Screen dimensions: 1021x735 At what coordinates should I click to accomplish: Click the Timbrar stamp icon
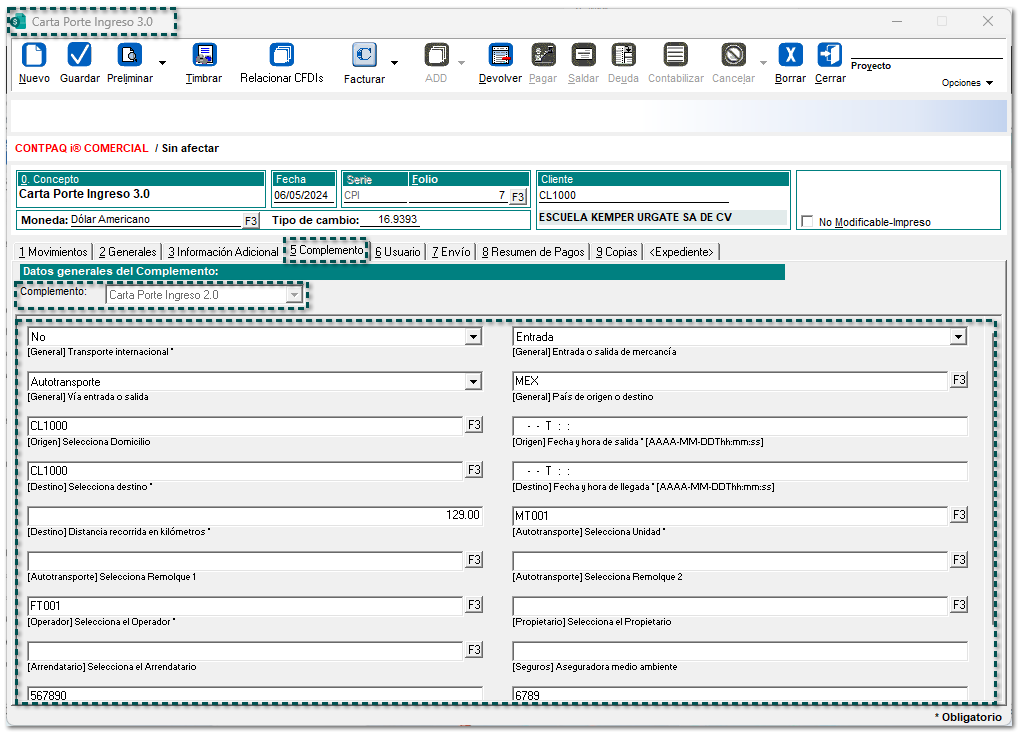pyautogui.click(x=204, y=56)
